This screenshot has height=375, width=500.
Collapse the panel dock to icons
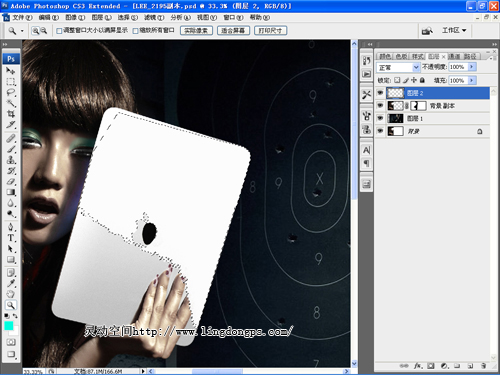pyautogui.click(x=494, y=44)
